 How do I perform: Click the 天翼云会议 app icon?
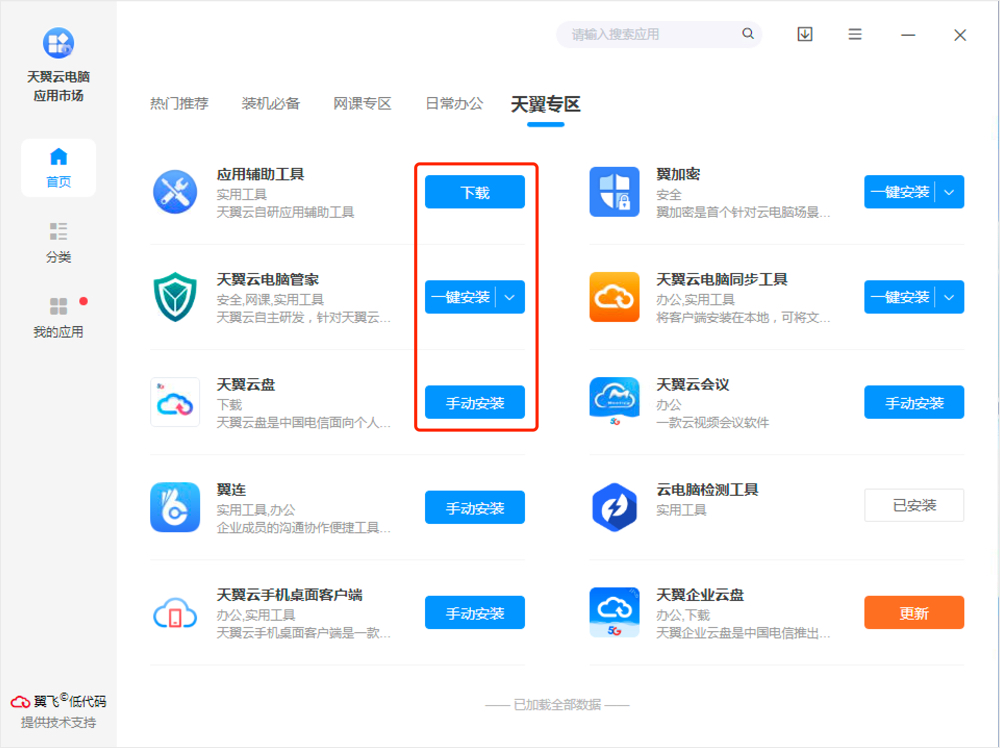tap(614, 402)
